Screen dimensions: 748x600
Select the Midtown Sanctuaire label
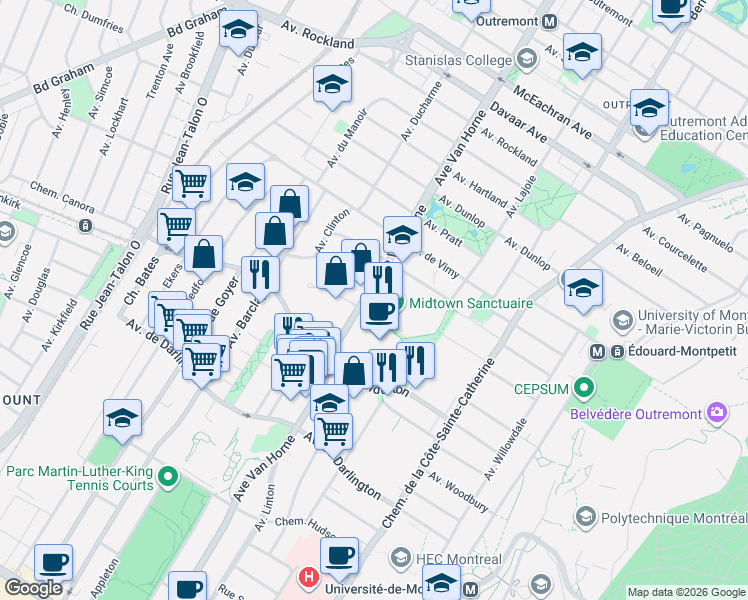point(471,303)
